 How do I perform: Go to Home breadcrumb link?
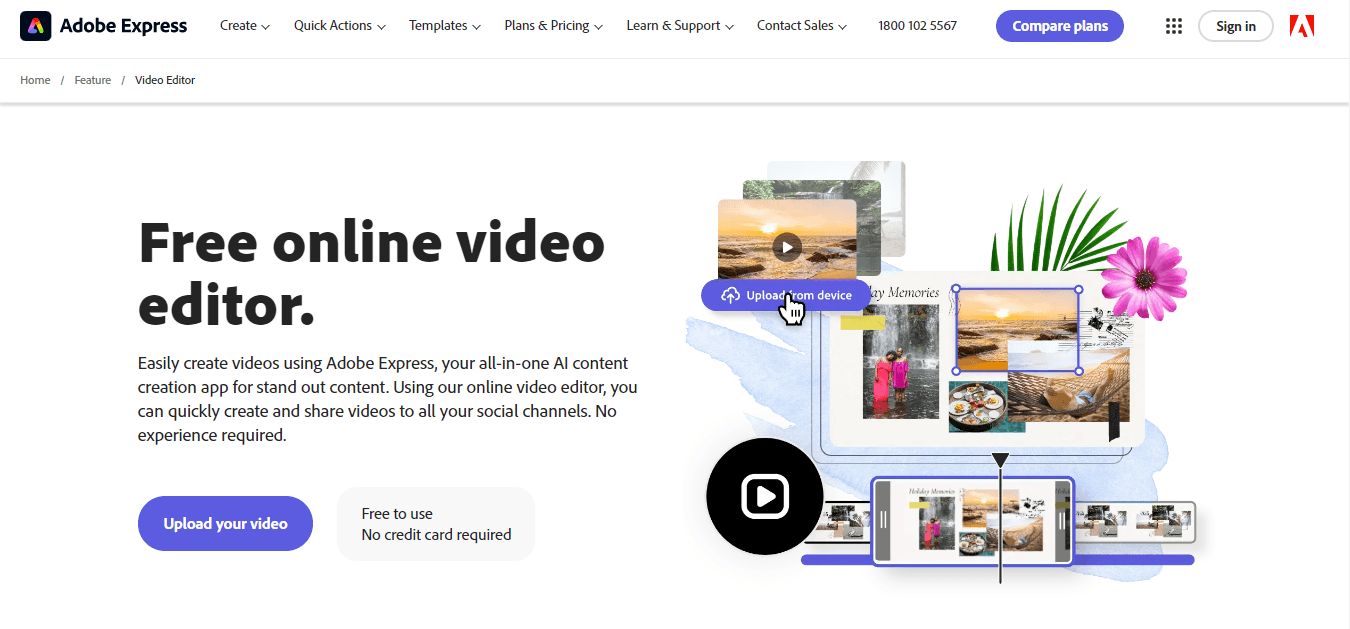tap(35, 80)
